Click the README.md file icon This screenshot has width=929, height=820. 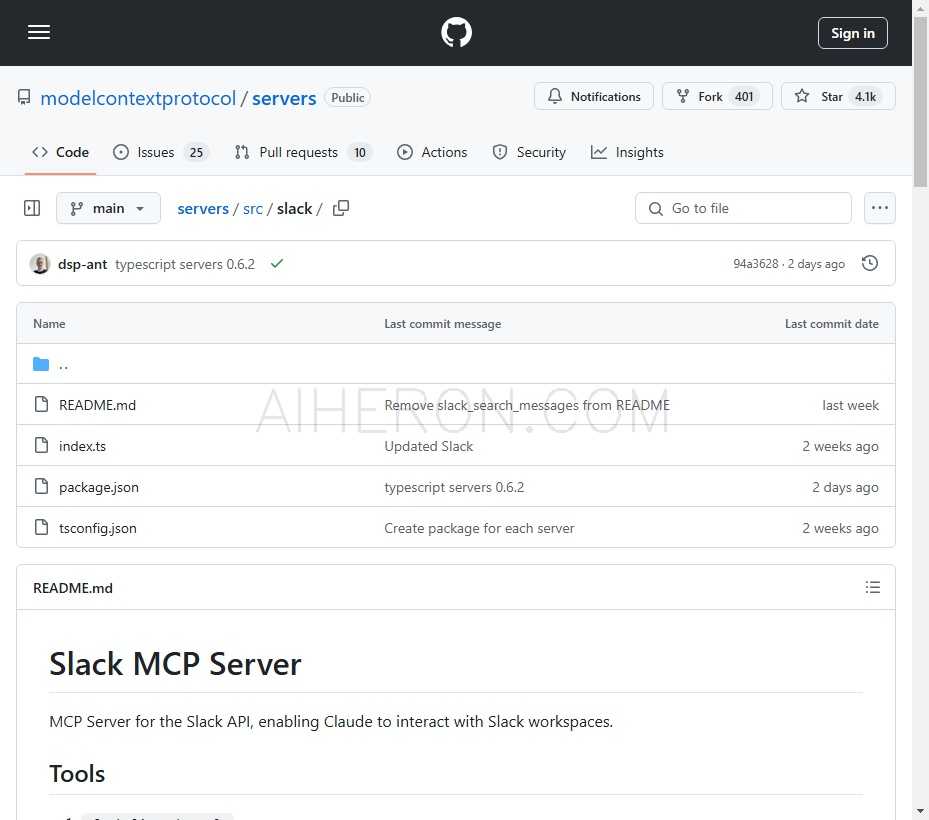pos(41,404)
